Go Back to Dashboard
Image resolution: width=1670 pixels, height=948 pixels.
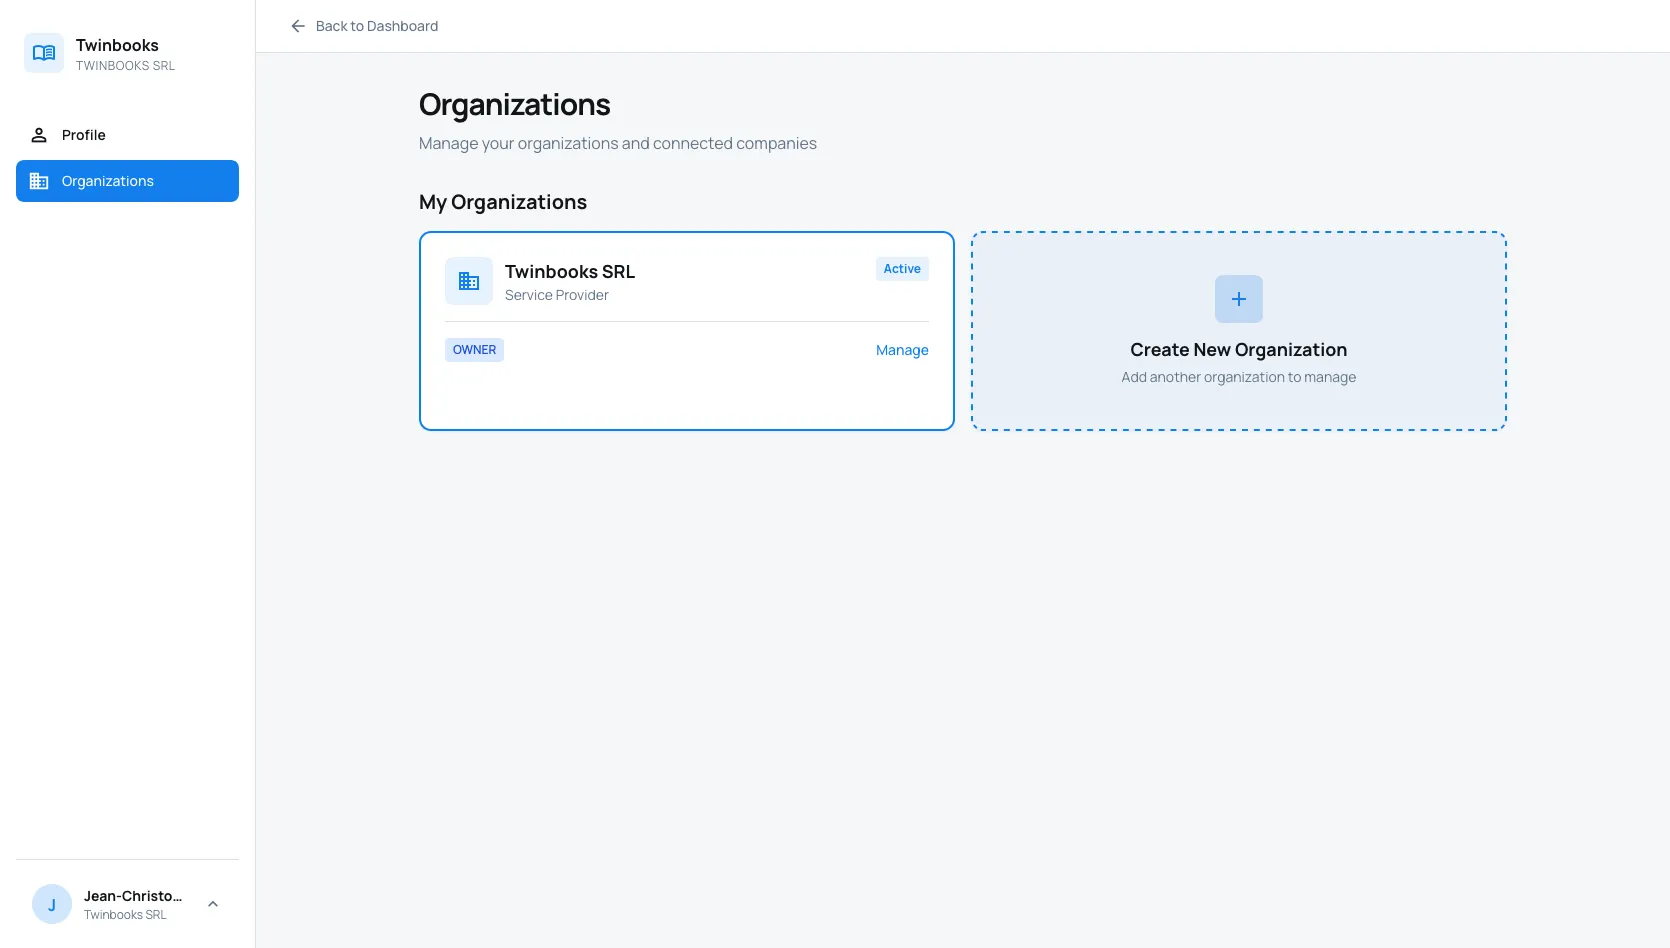click(364, 26)
